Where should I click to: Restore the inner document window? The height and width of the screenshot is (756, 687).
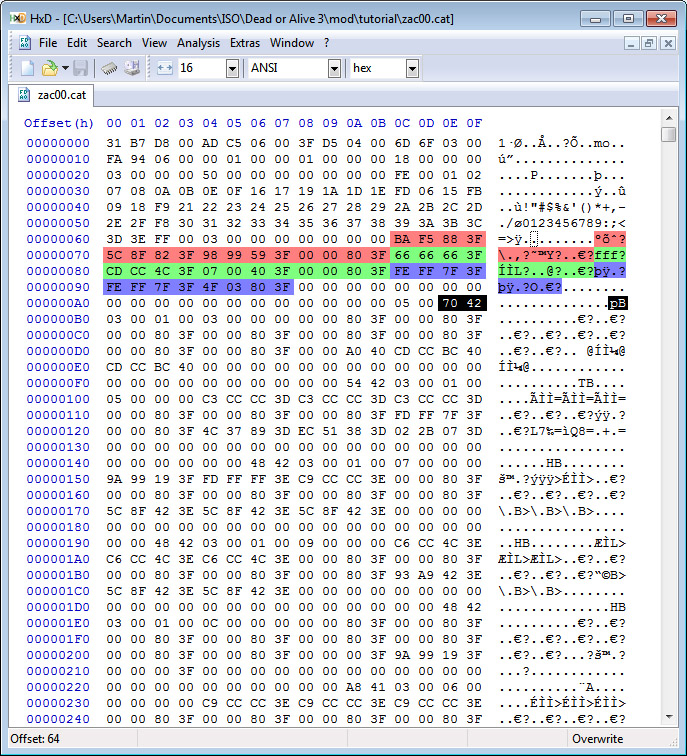pos(649,43)
